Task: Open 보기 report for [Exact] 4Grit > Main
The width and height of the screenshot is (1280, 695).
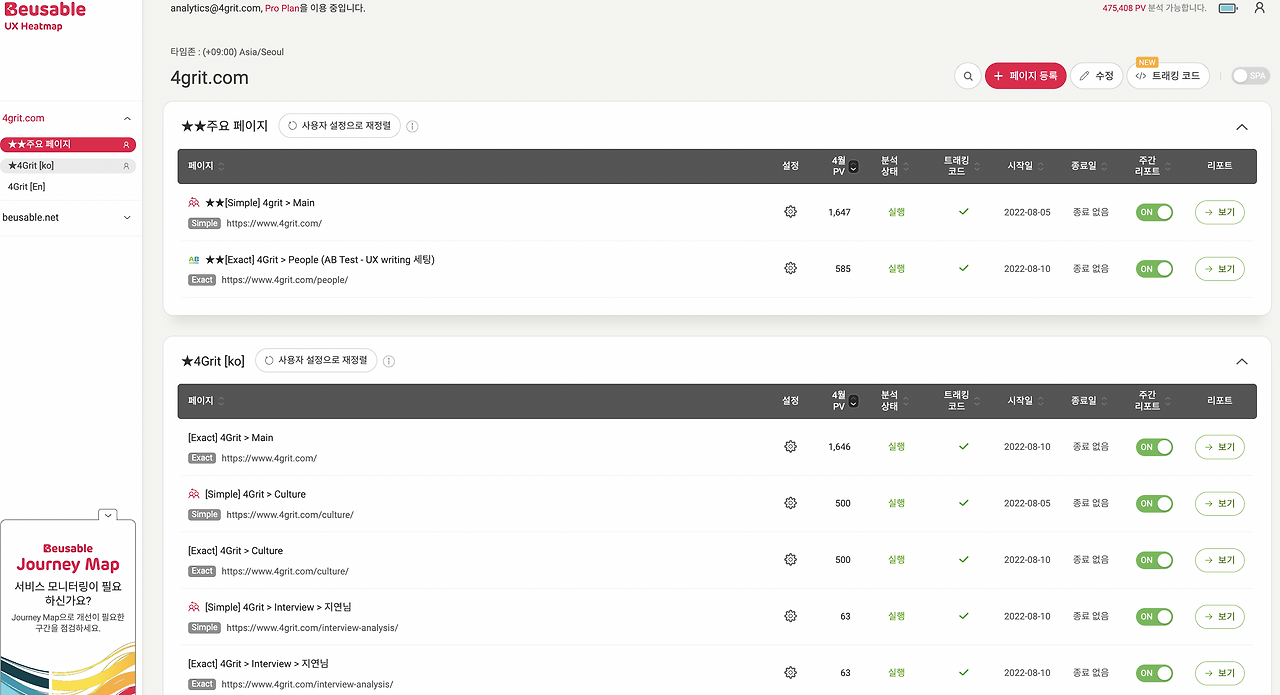Action: pyautogui.click(x=1220, y=447)
